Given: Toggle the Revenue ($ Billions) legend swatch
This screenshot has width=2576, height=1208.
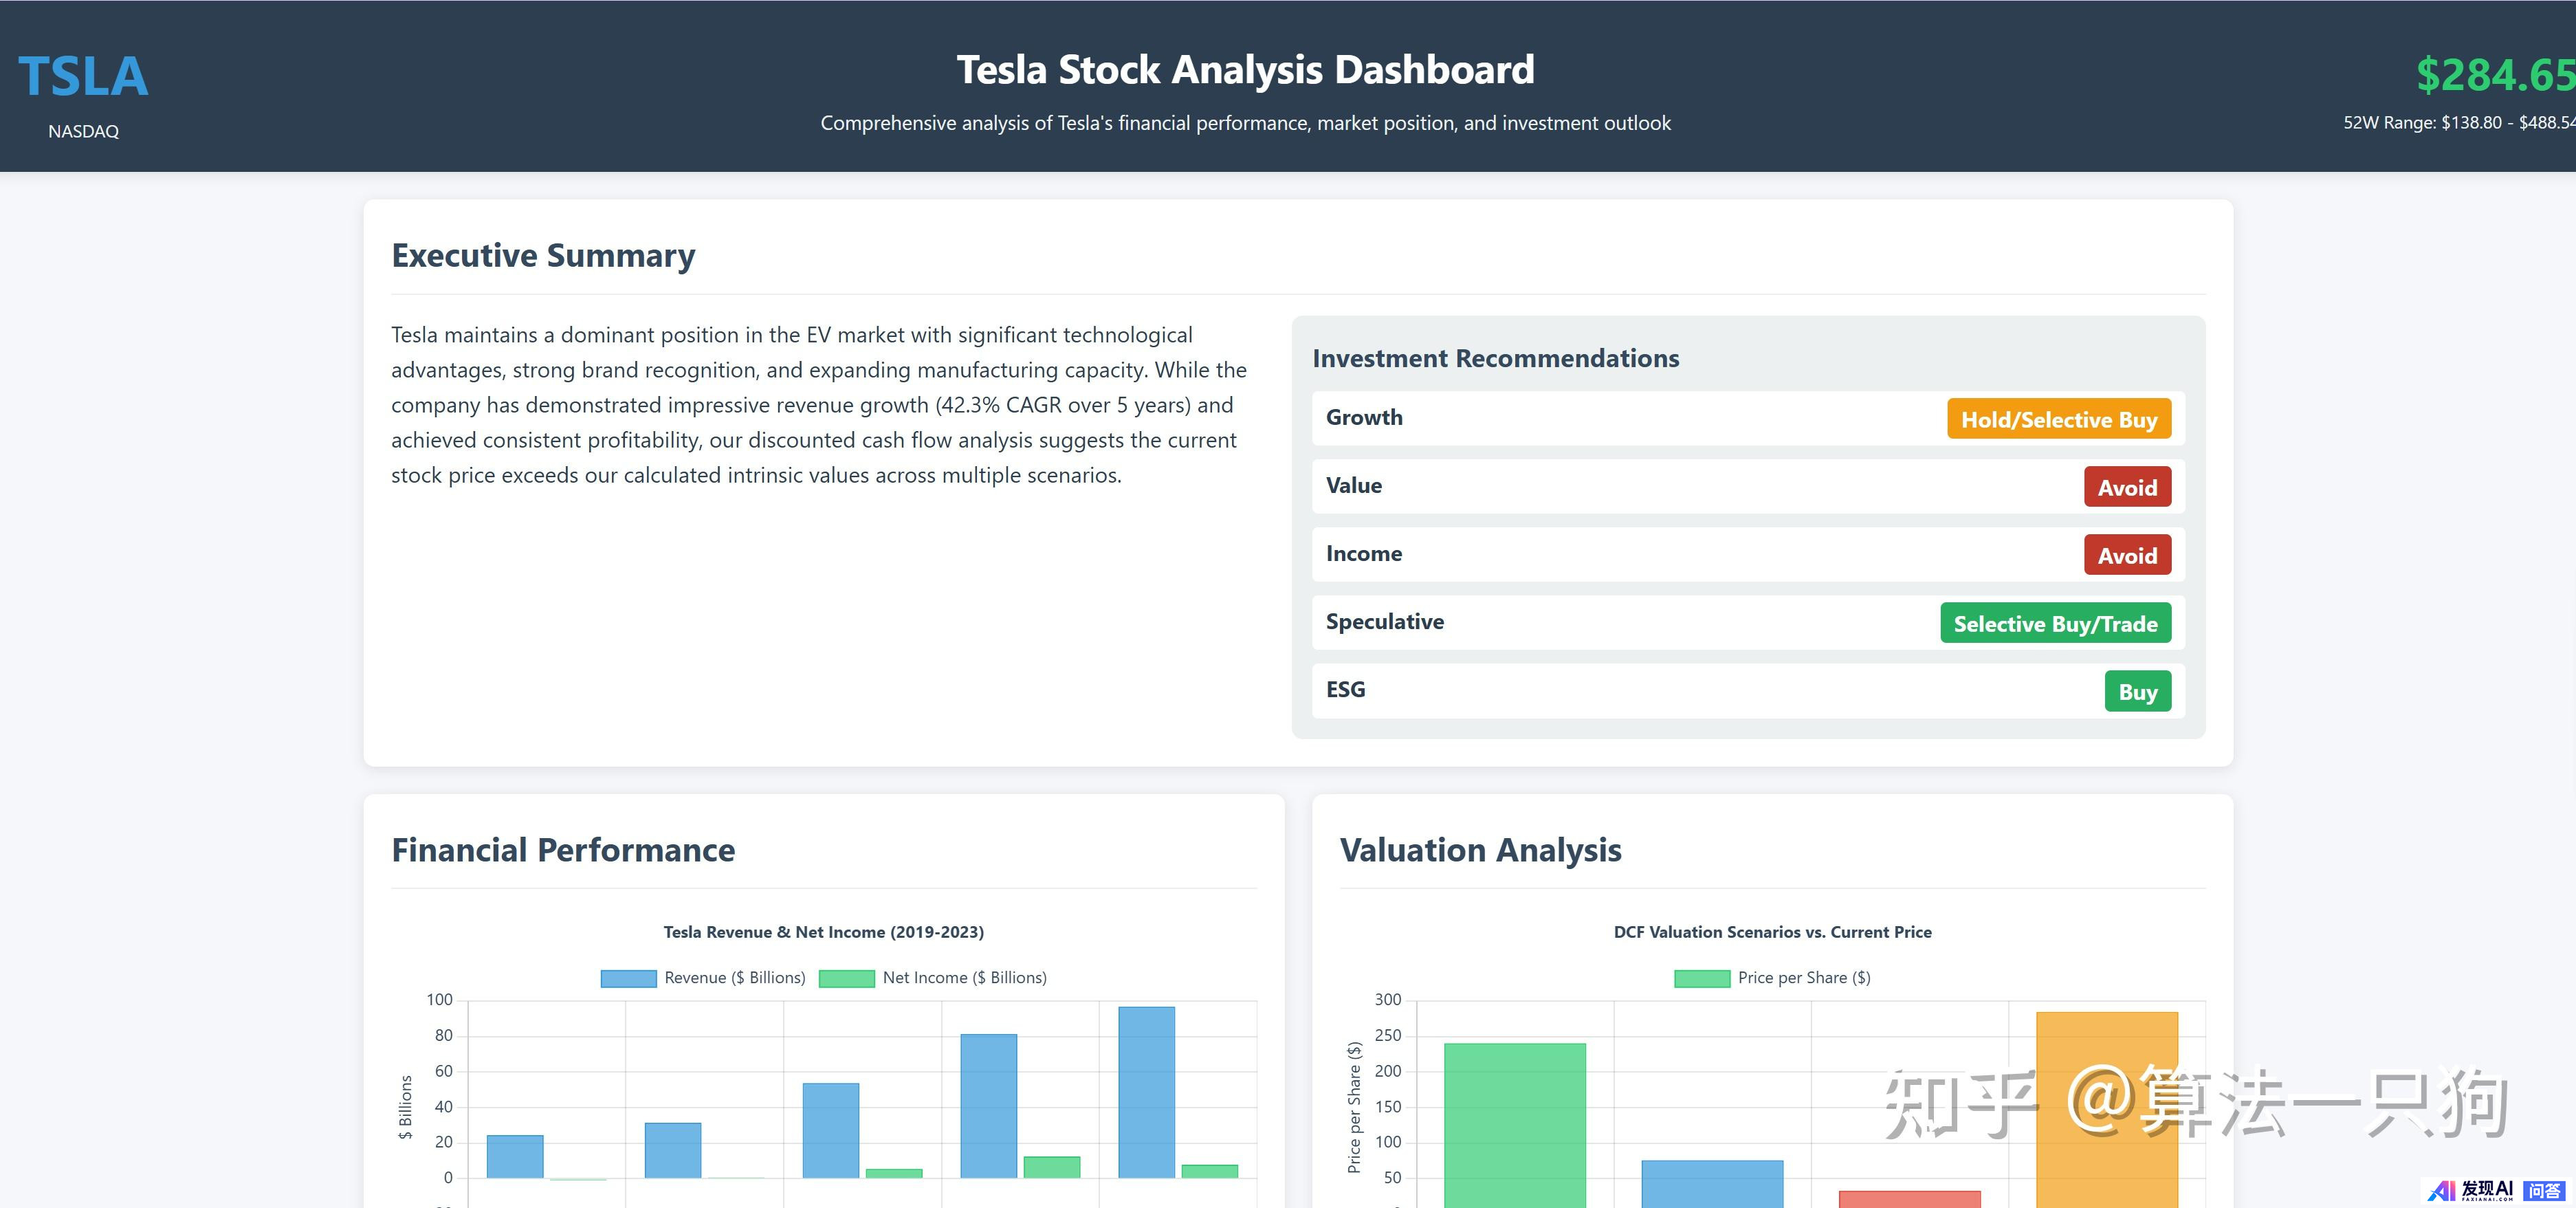Looking at the screenshot, I should [x=628, y=978].
